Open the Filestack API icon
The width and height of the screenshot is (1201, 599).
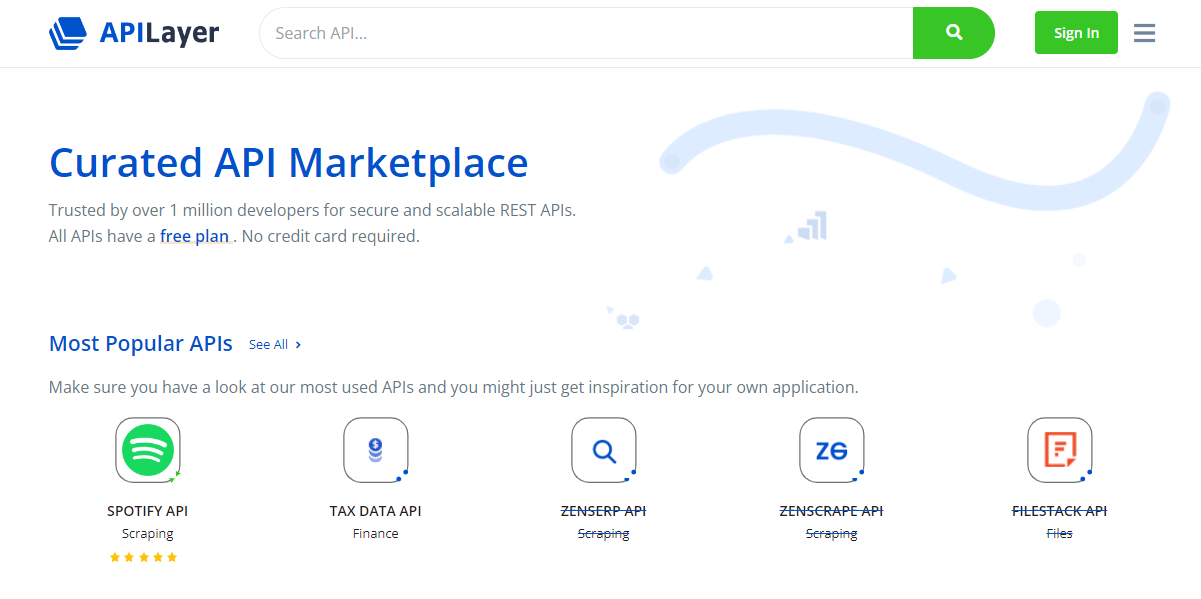[x=1060, y=450]
